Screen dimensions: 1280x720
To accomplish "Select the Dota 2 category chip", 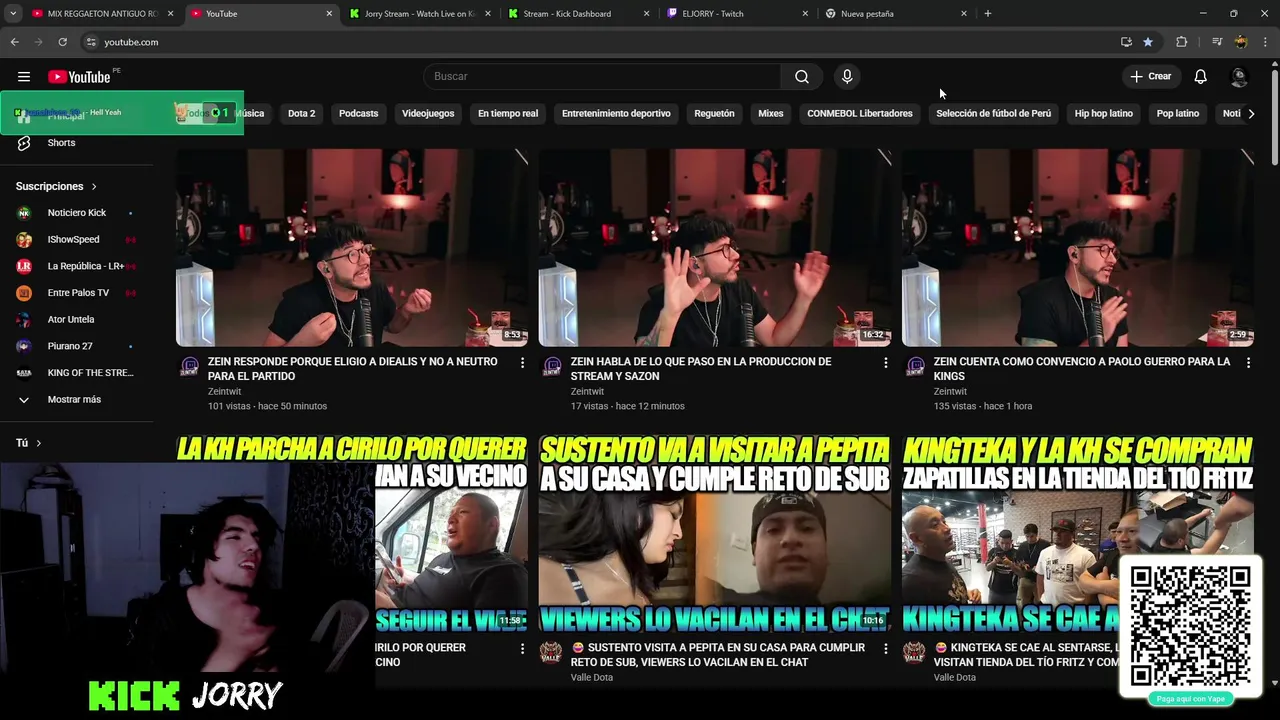I will (301, 114).
